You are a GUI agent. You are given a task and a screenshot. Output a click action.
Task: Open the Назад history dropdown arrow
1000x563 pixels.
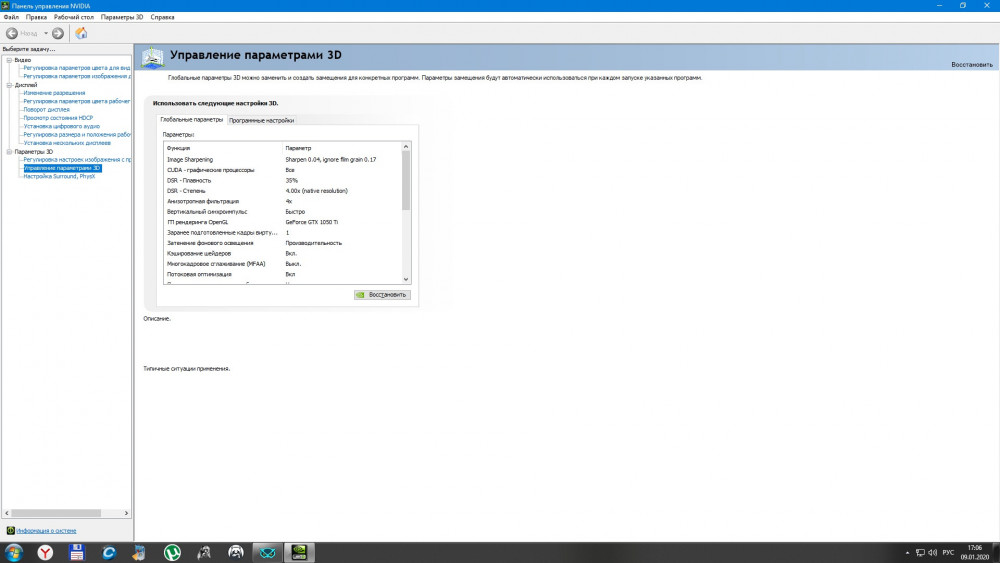coord(46,33)
